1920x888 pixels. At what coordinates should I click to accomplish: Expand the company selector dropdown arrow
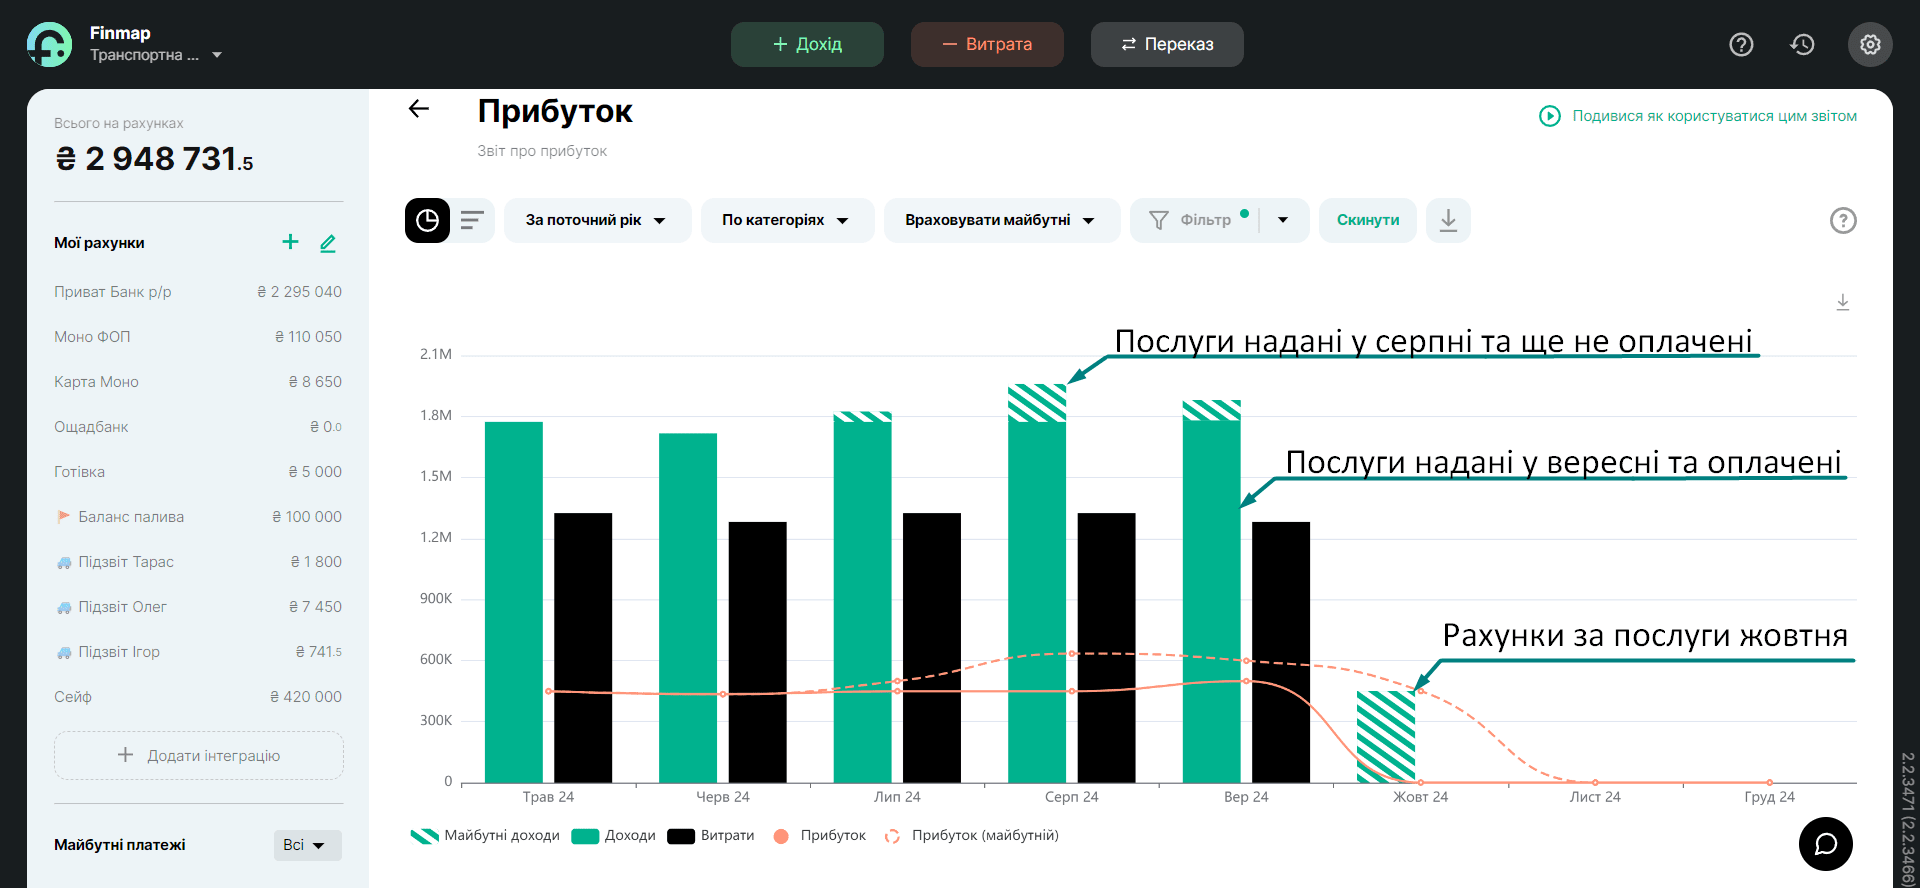(x=217, y=55)
